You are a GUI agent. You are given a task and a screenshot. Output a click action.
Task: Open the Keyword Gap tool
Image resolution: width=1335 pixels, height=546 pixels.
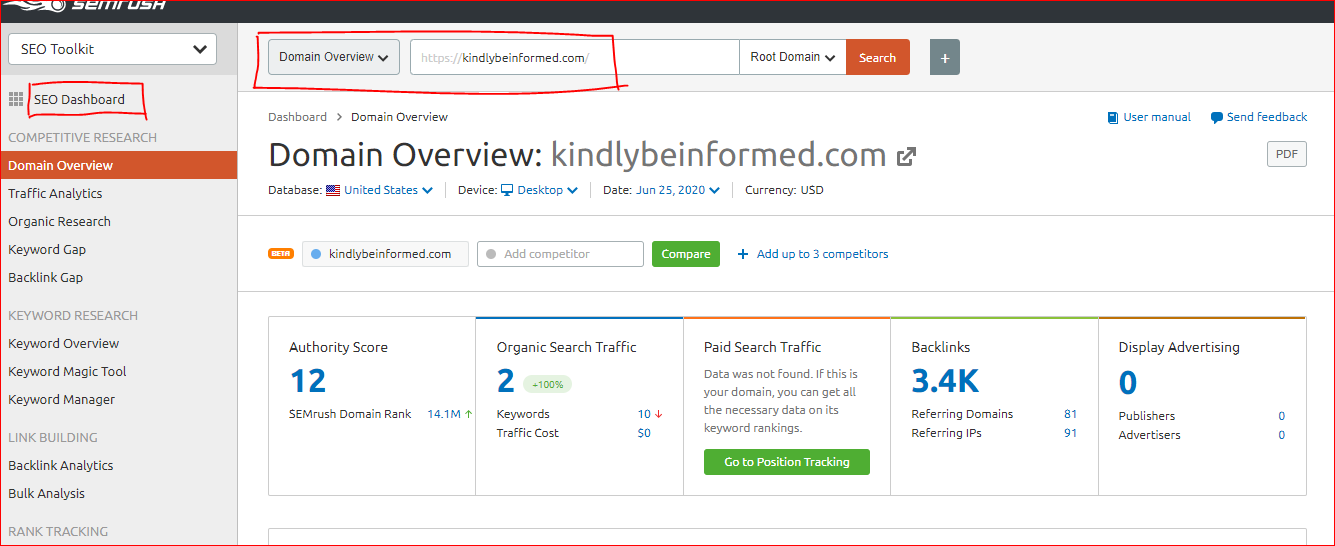tap(47, 249)
